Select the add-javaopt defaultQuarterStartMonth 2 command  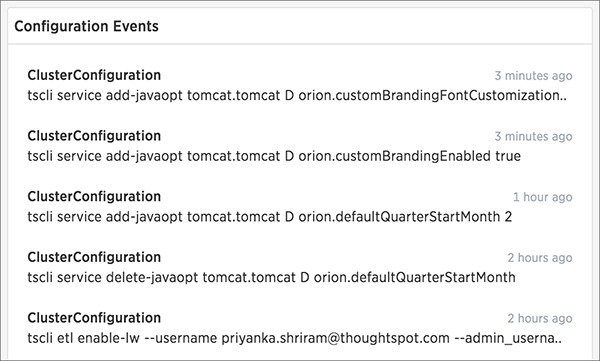coord(270,217)
